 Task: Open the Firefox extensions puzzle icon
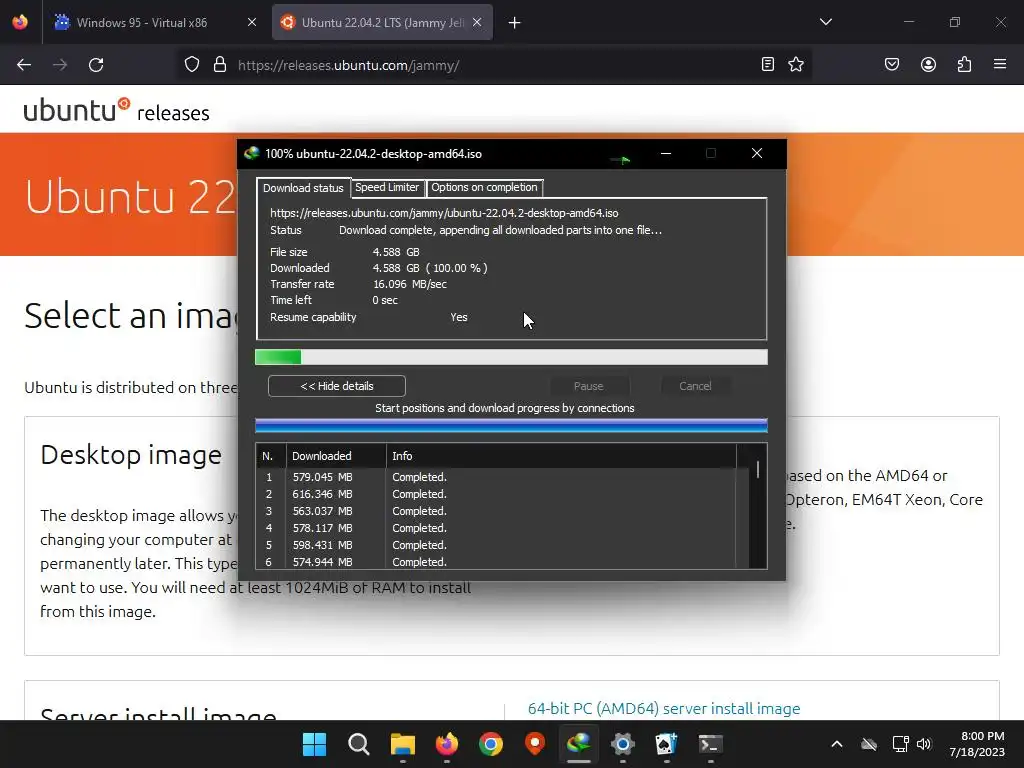pyautogui.click(x=964, y=64)
